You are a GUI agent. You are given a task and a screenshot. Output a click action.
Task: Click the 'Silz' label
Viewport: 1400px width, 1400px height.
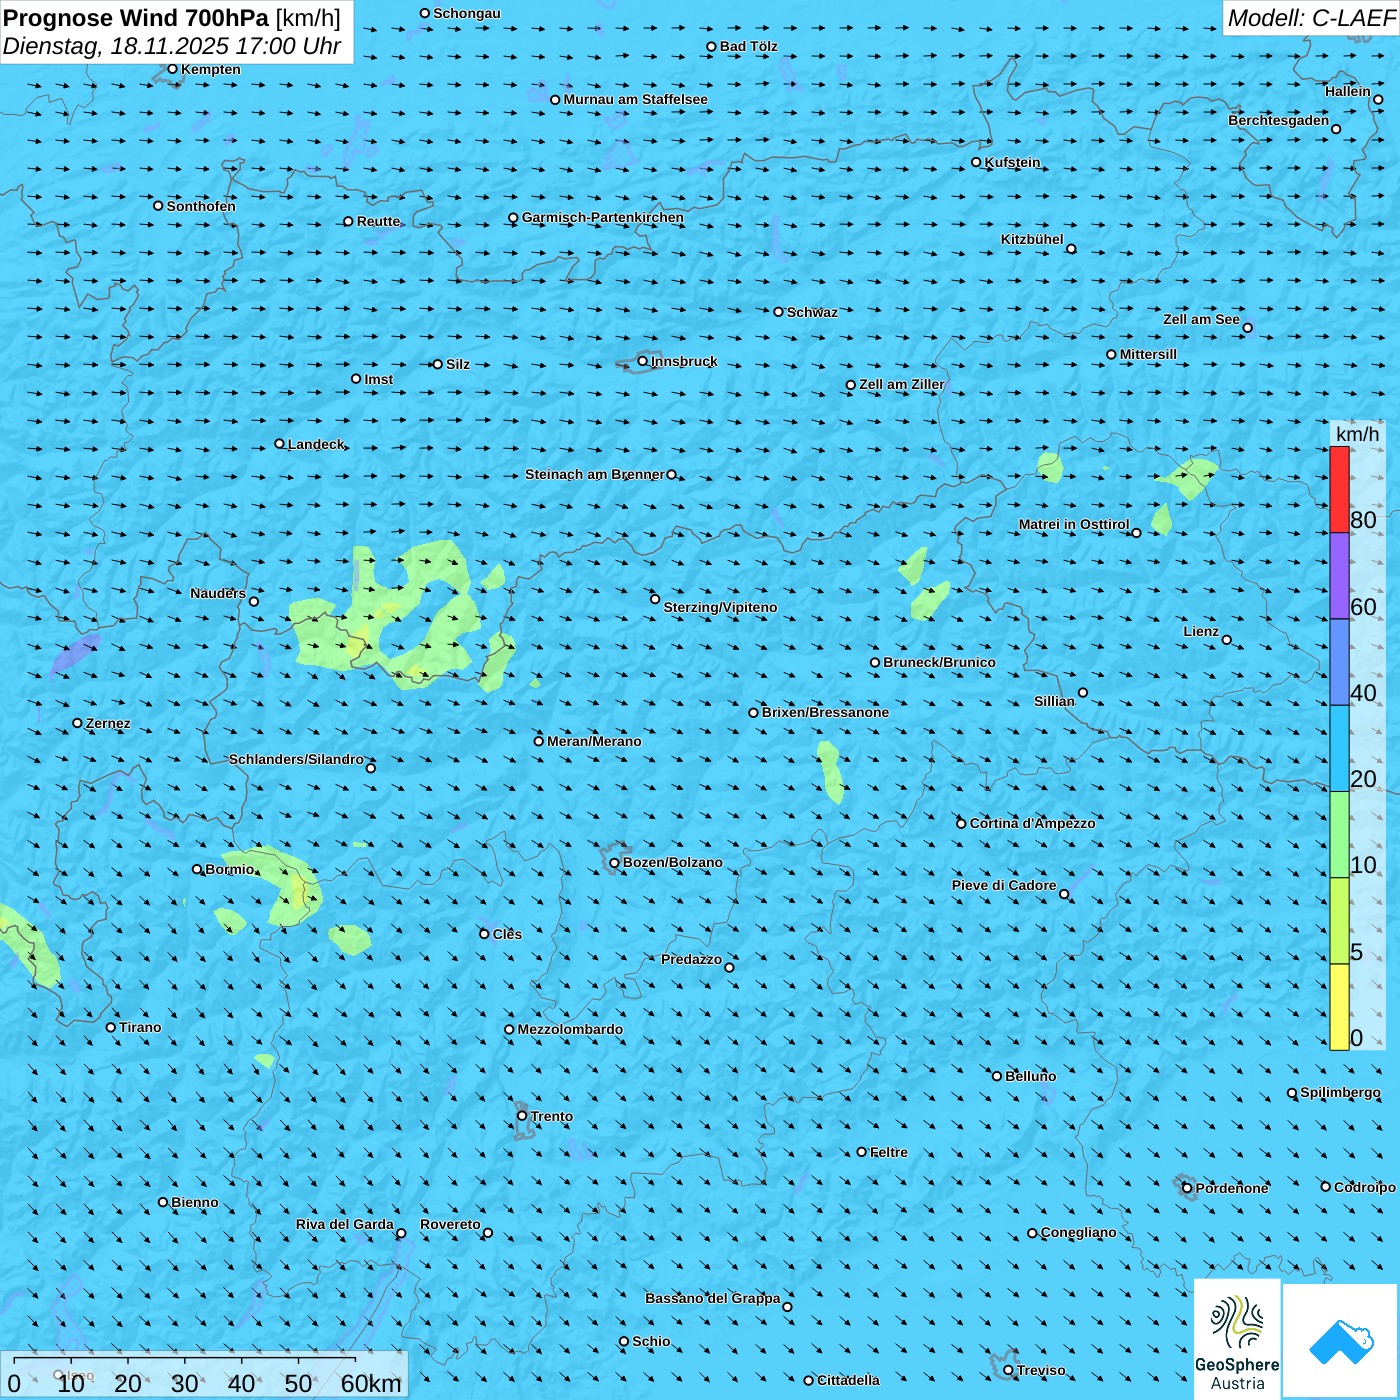458,364
